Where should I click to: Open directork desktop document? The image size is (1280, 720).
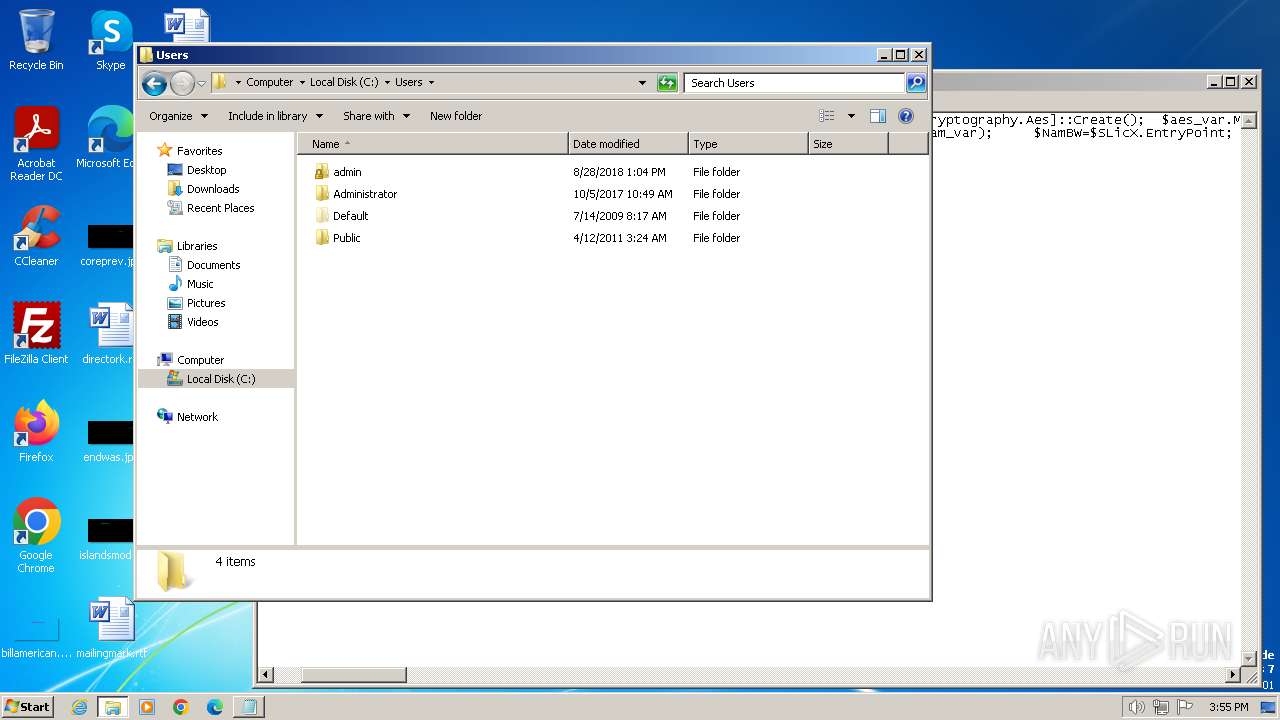(111, 335)
